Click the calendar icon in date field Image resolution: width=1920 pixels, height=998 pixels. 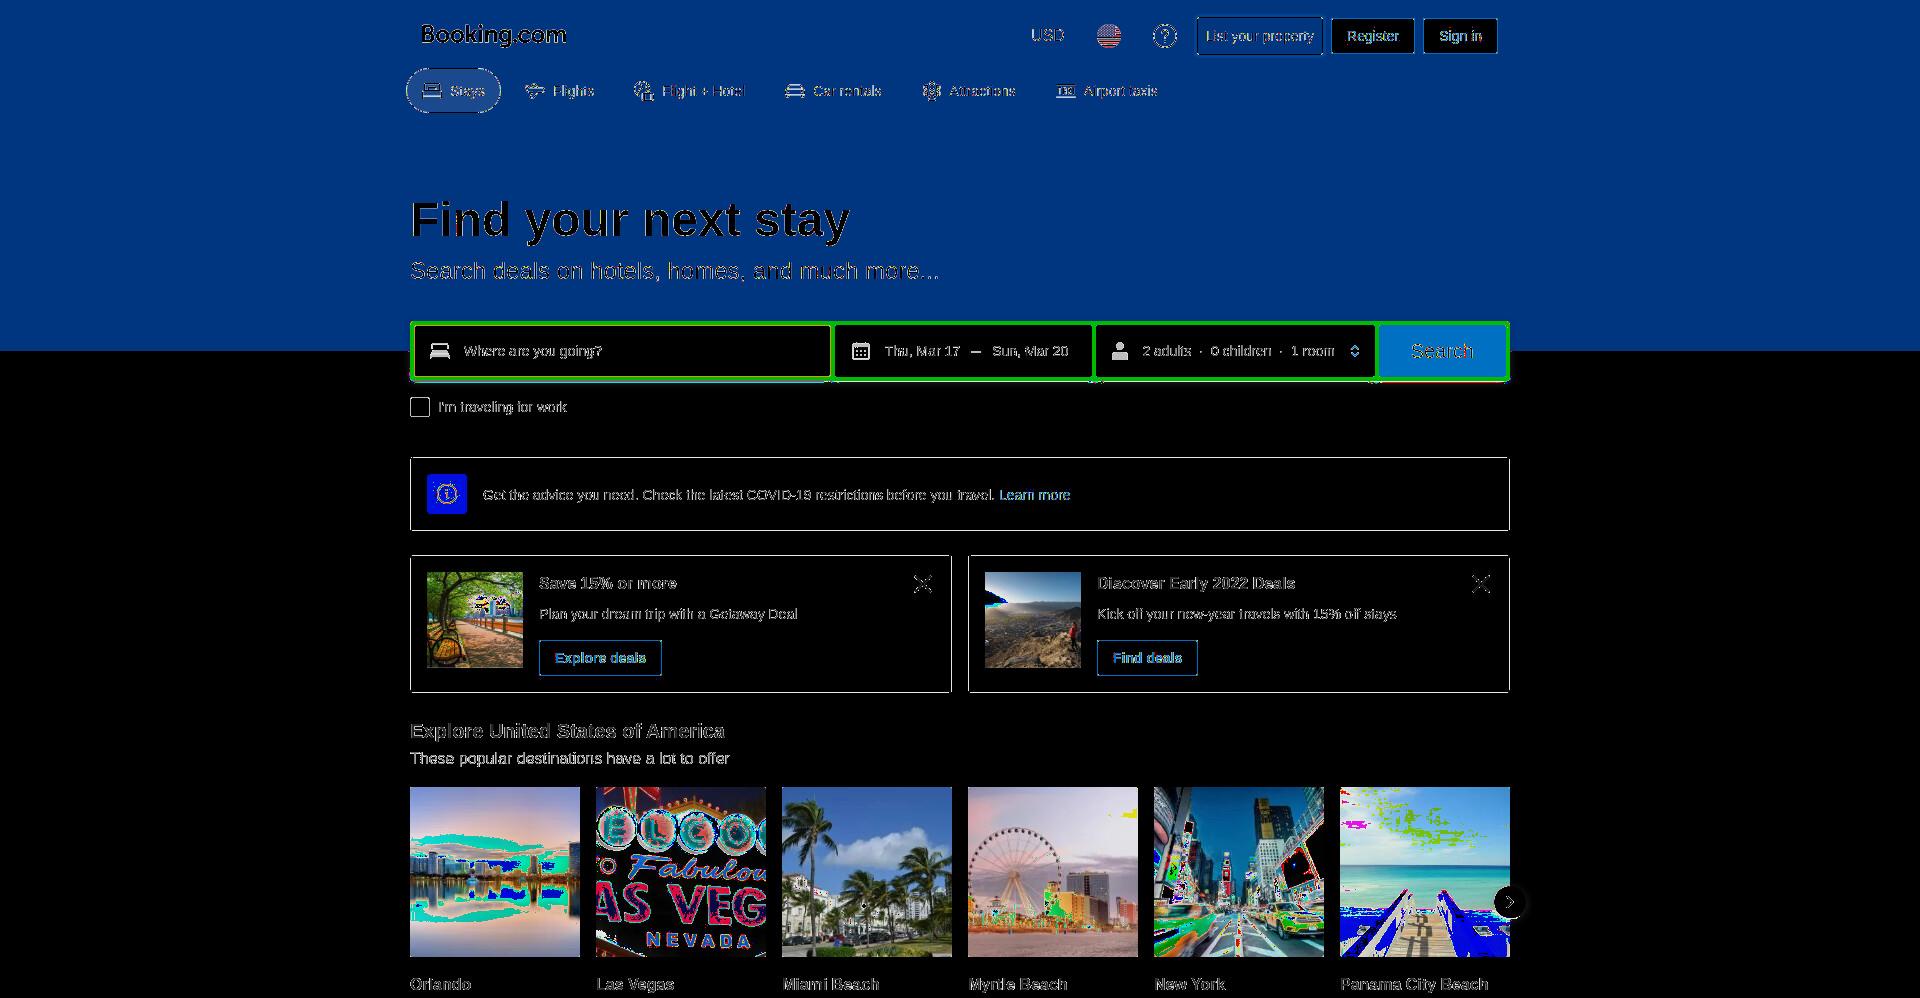click(x=860, y=351)
